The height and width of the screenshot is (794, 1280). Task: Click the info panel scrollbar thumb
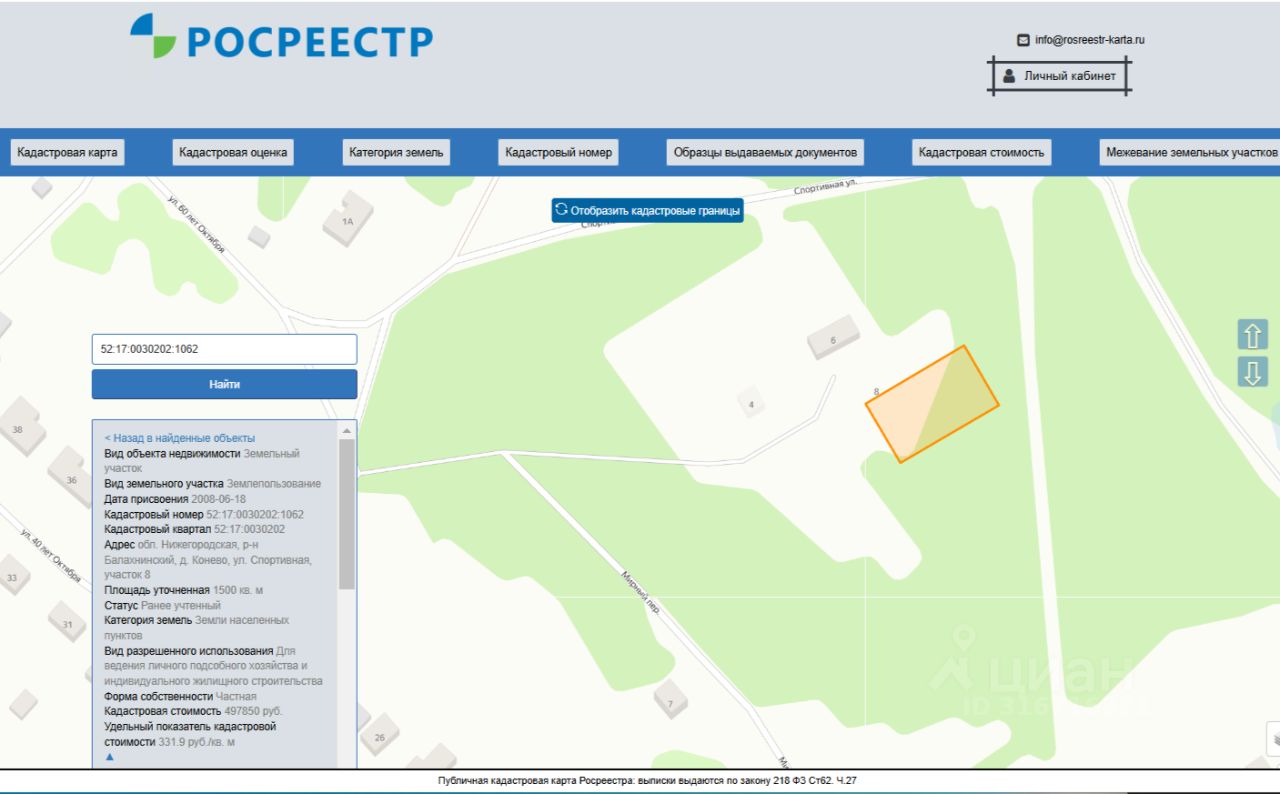347,514
